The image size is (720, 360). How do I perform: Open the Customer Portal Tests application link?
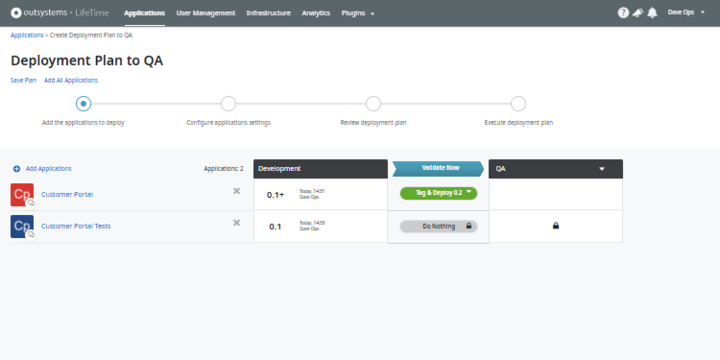[x=76, y=226]
